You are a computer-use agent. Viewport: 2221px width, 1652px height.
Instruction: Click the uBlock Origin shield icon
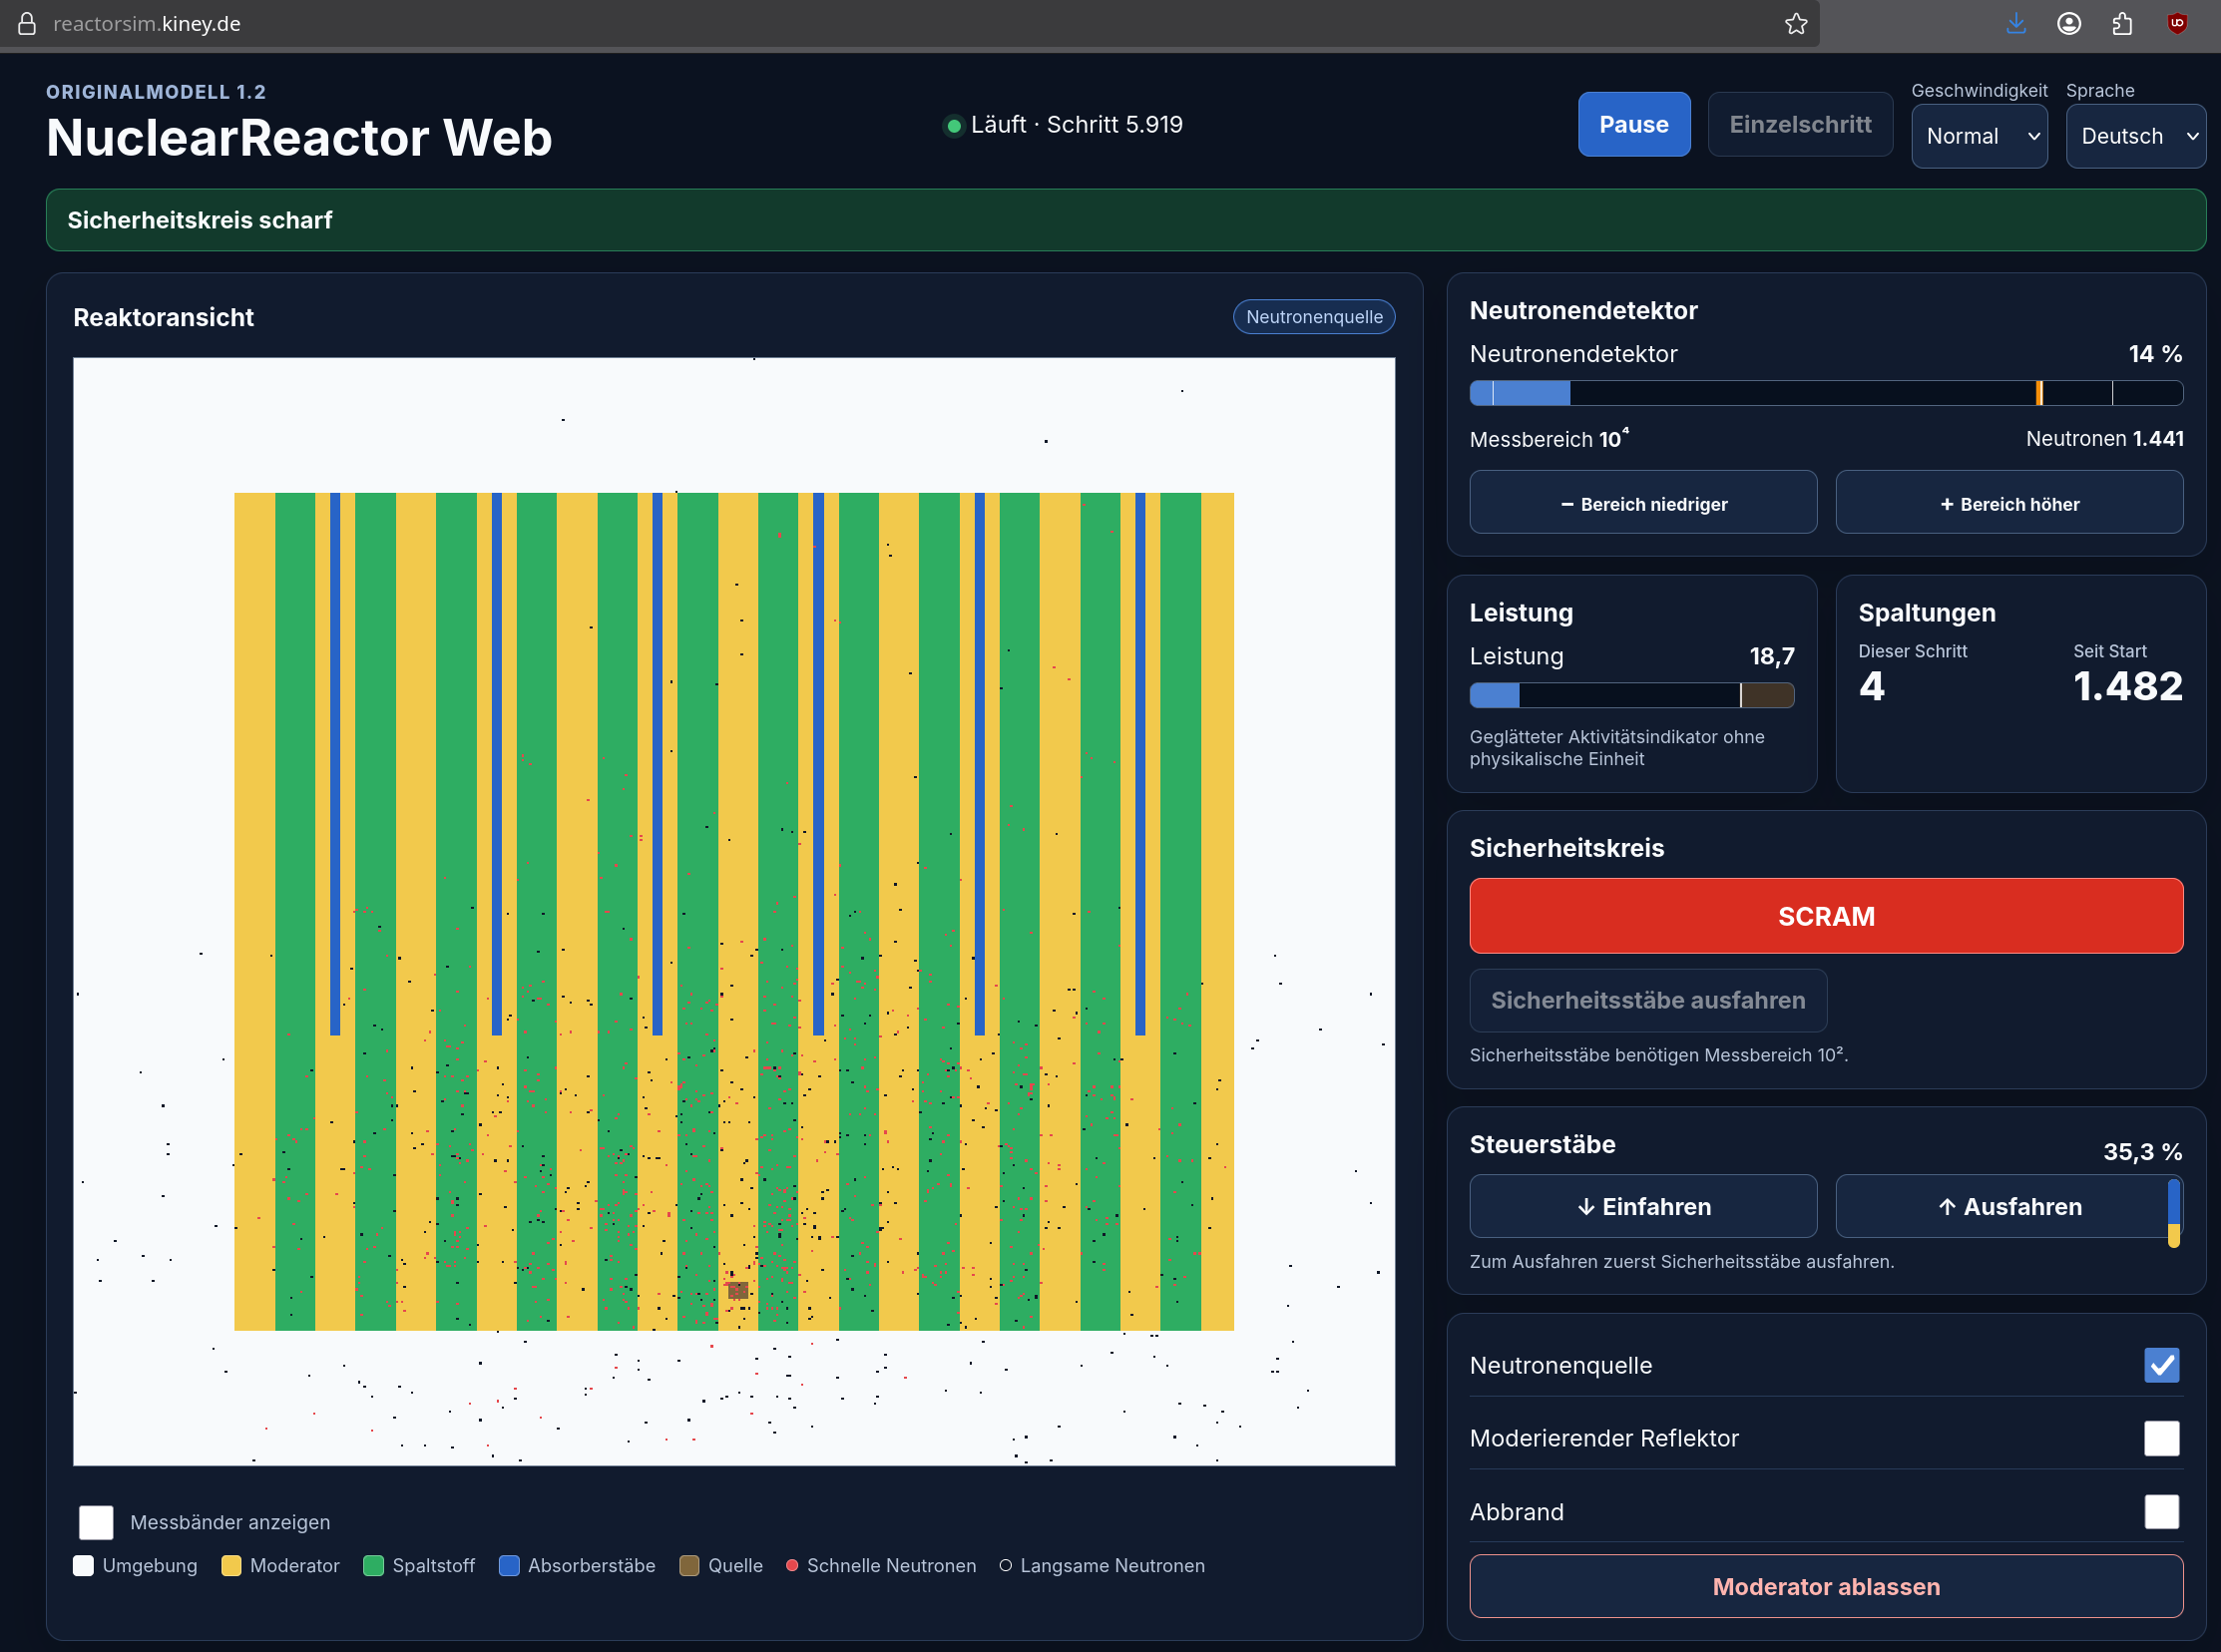point(2177,24)
